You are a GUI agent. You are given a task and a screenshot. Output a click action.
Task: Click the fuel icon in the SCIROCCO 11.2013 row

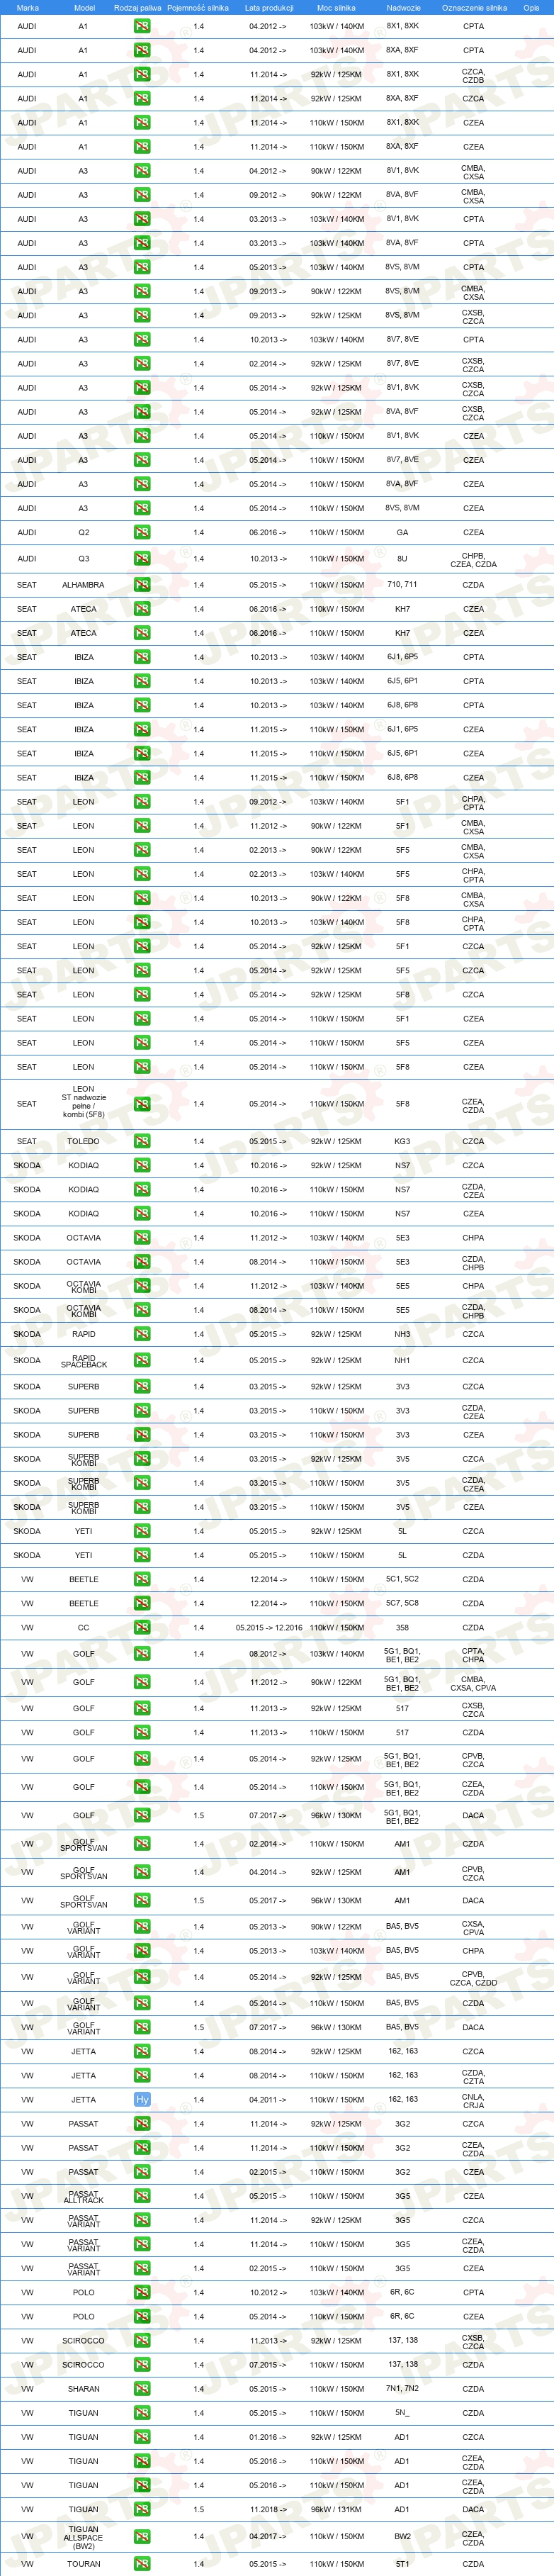(142, 2341)
